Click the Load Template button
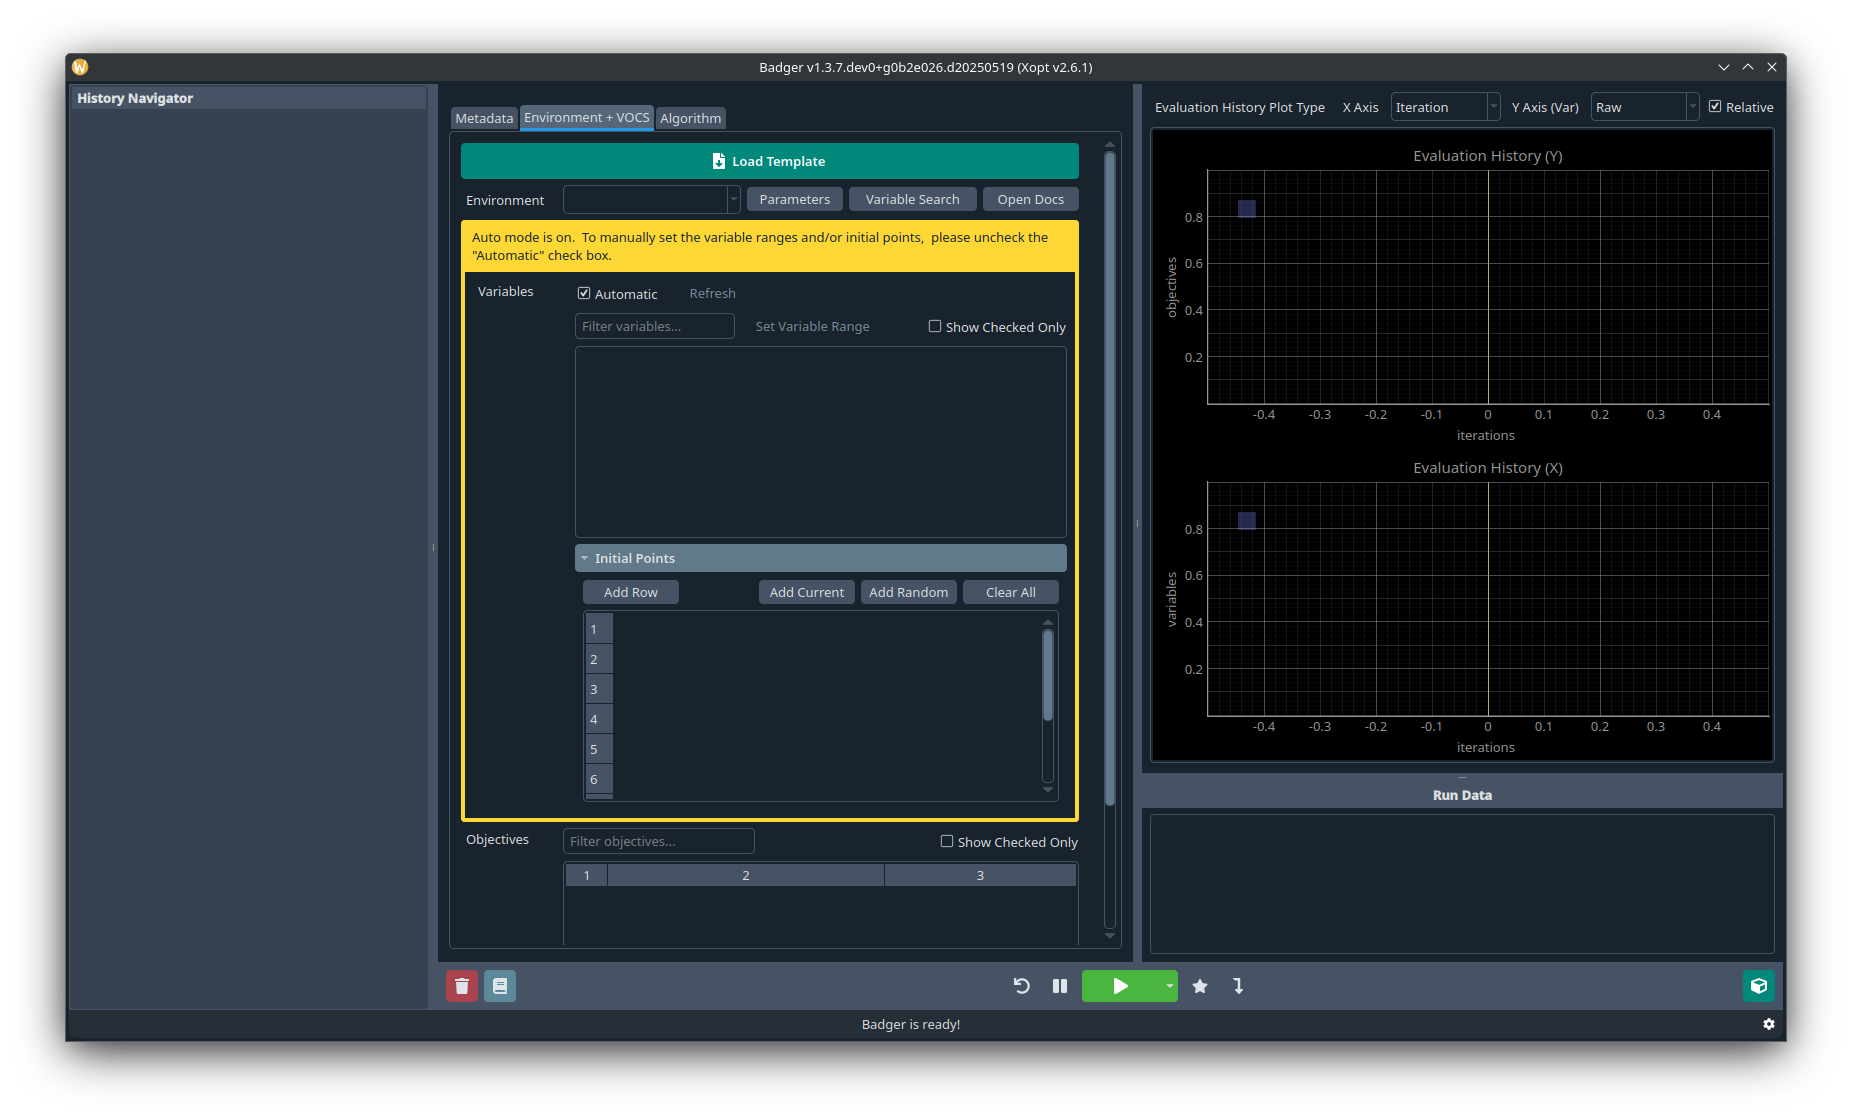 click(x=769, y=161)
